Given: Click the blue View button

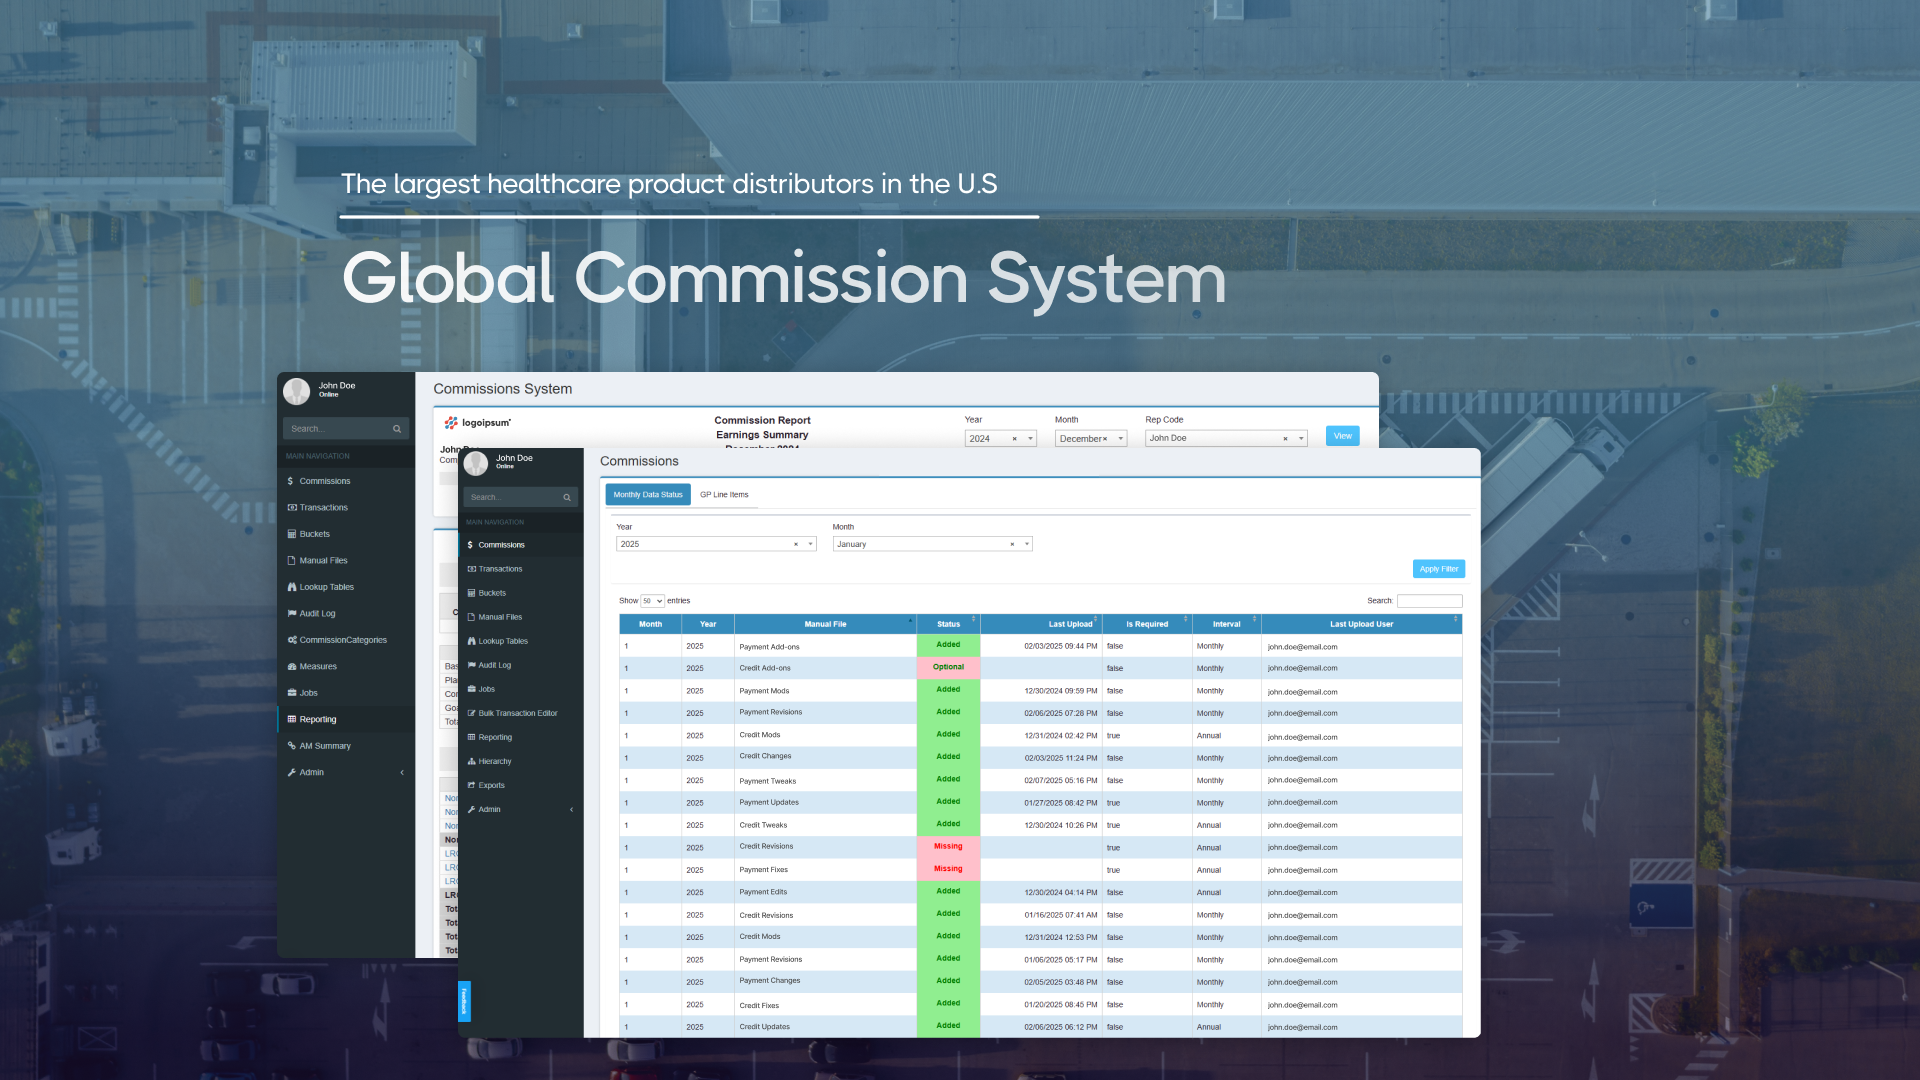Looking at the screenshot, I should [1342, 436].
